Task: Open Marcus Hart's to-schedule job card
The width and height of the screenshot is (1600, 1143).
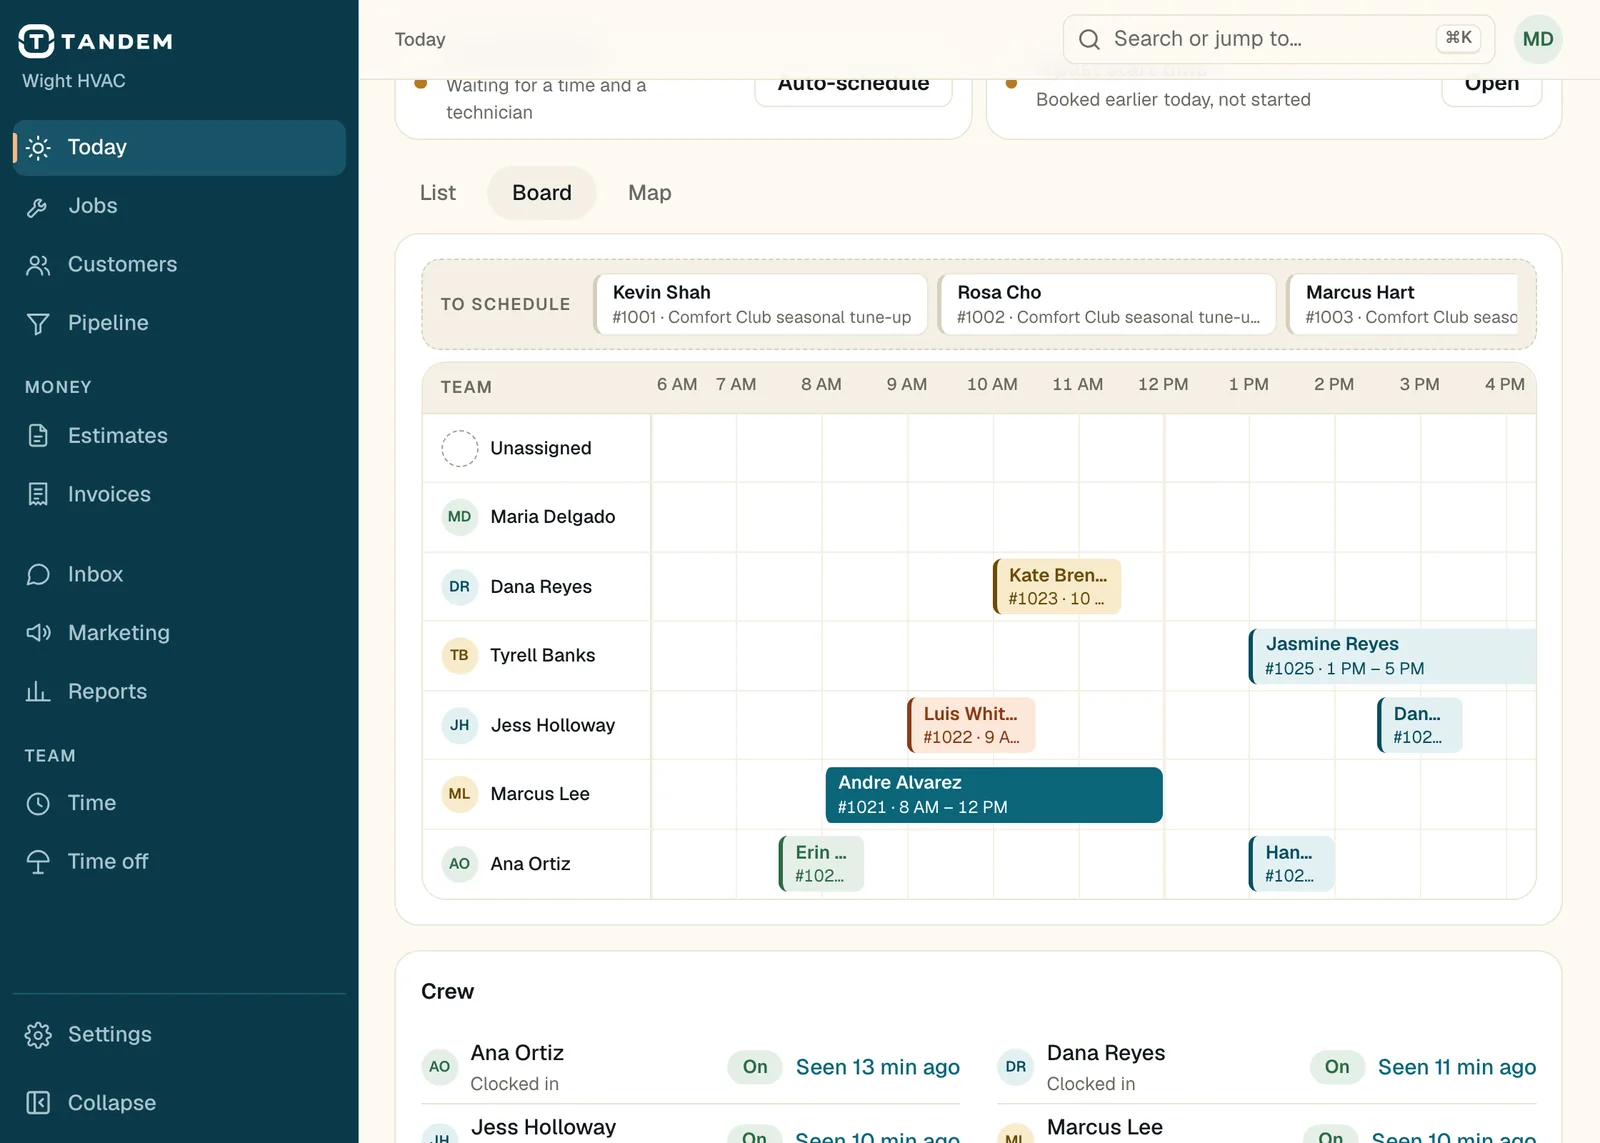Action: pos(1404,304)
